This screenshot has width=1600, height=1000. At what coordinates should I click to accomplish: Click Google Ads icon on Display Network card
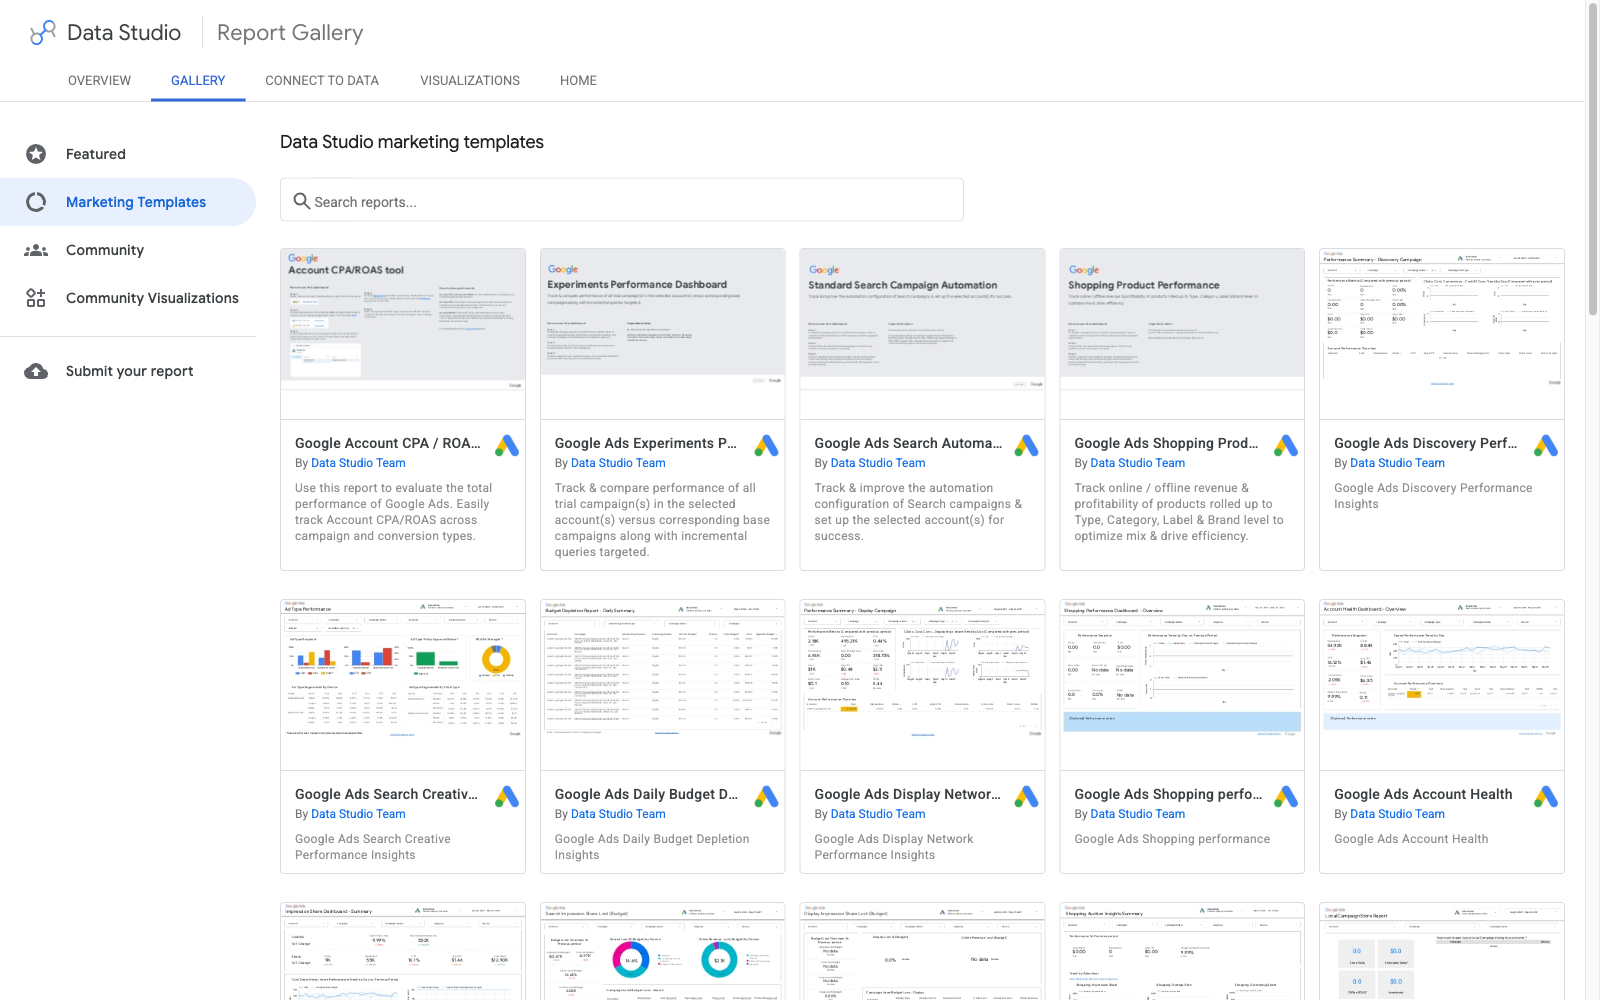tap(1027, 797)
